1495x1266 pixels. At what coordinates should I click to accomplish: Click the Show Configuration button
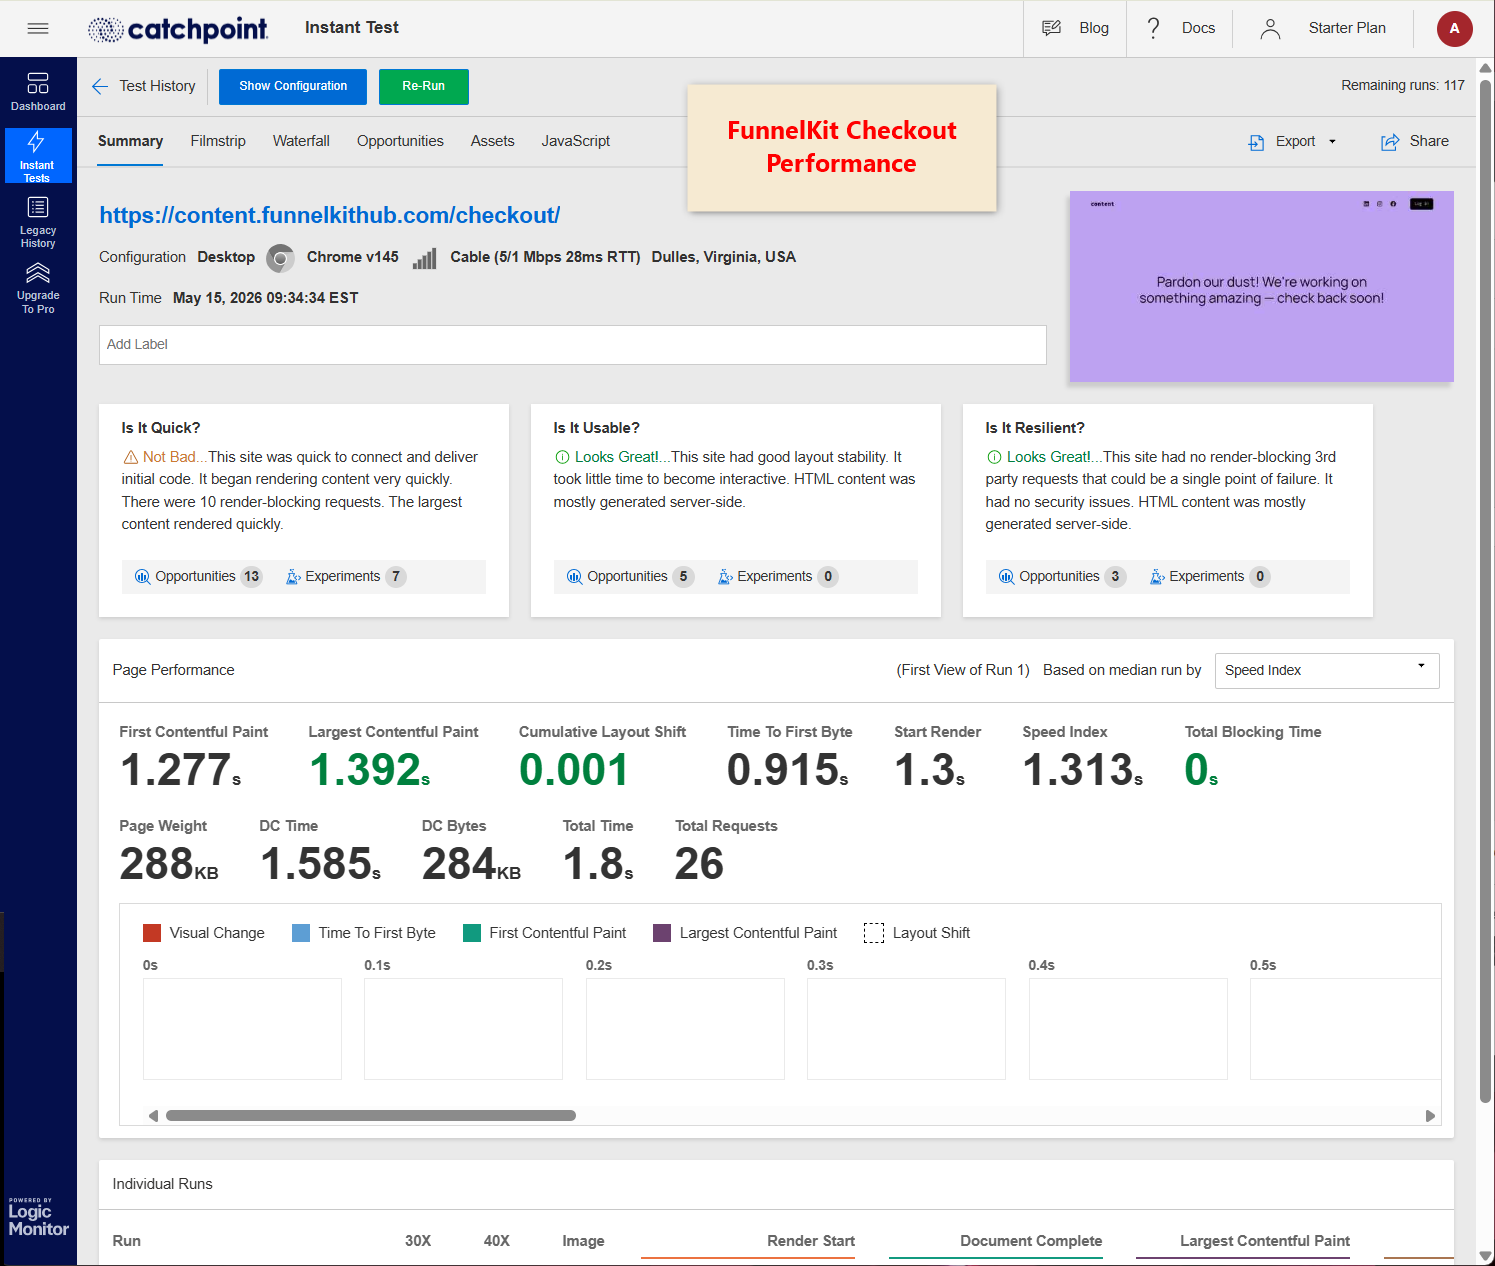point(293,86)
